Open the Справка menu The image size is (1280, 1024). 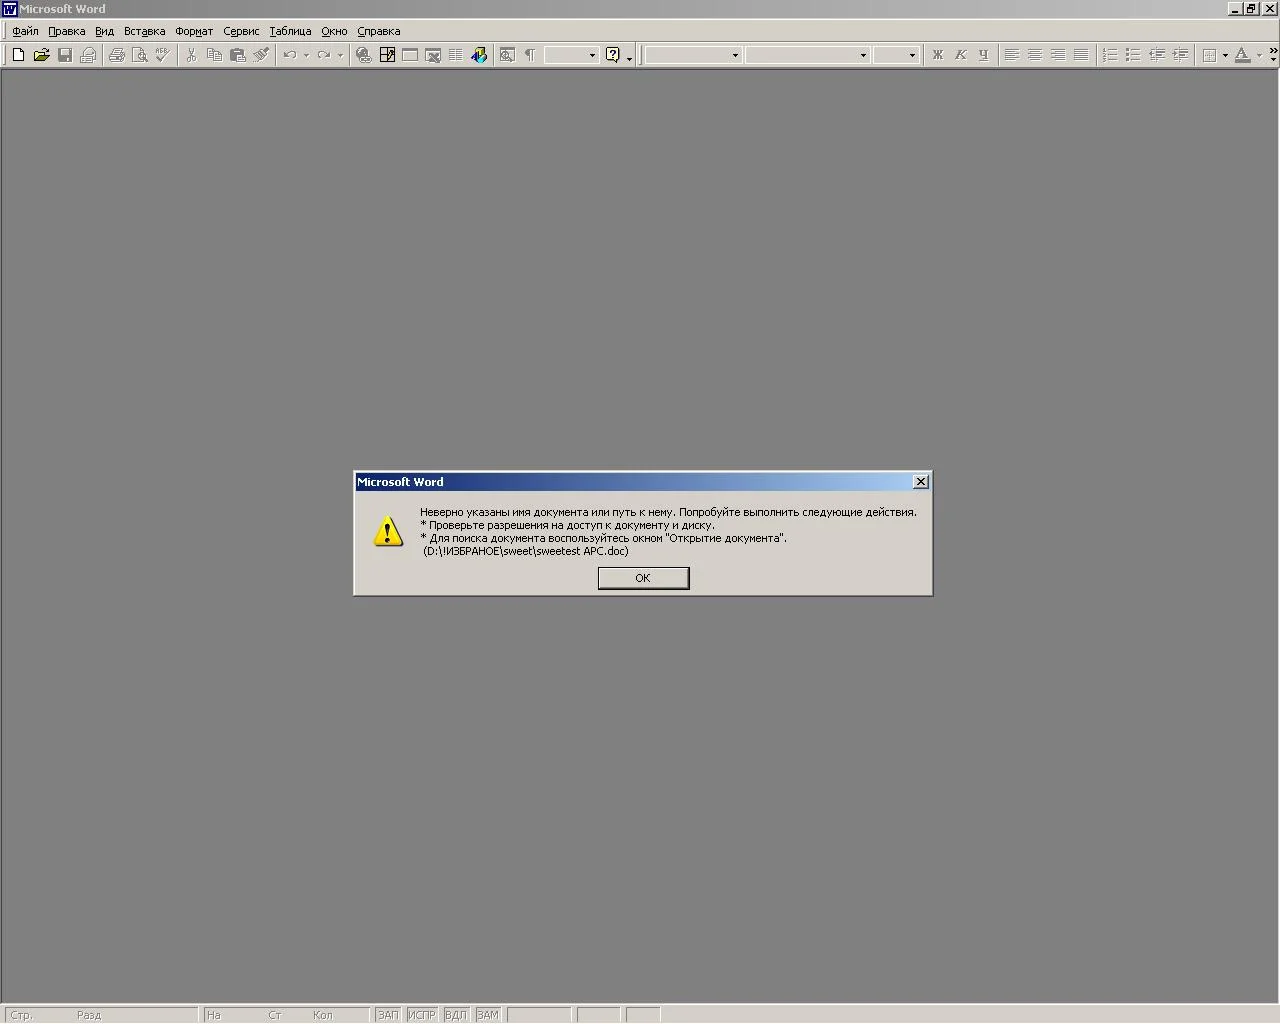379,31
